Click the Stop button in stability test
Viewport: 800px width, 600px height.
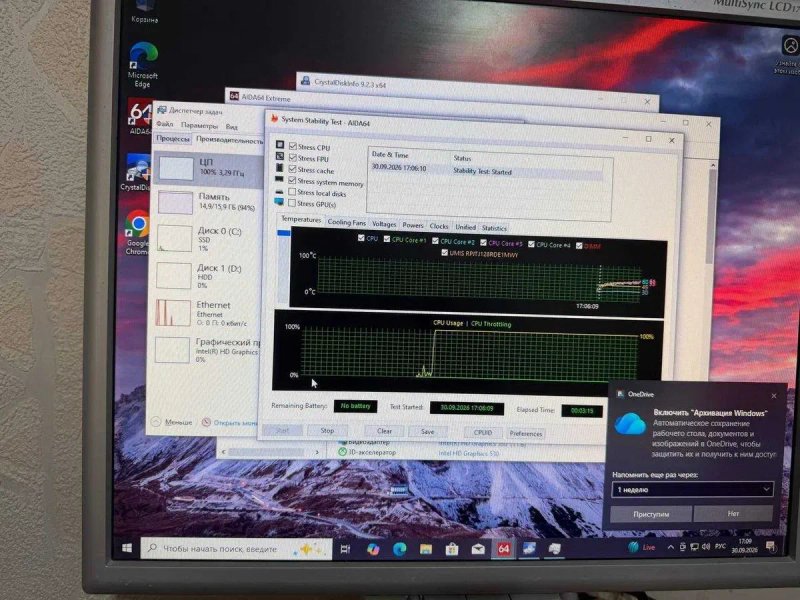click(327, 431)
